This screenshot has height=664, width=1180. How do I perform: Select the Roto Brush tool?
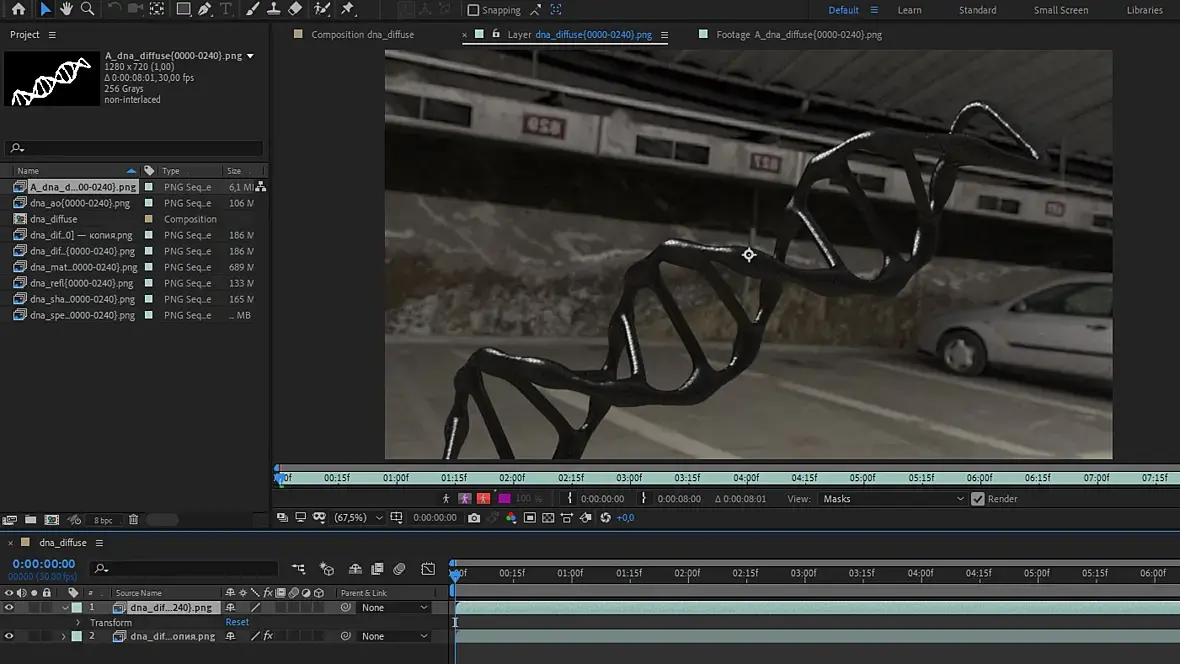tap(322, 9)
